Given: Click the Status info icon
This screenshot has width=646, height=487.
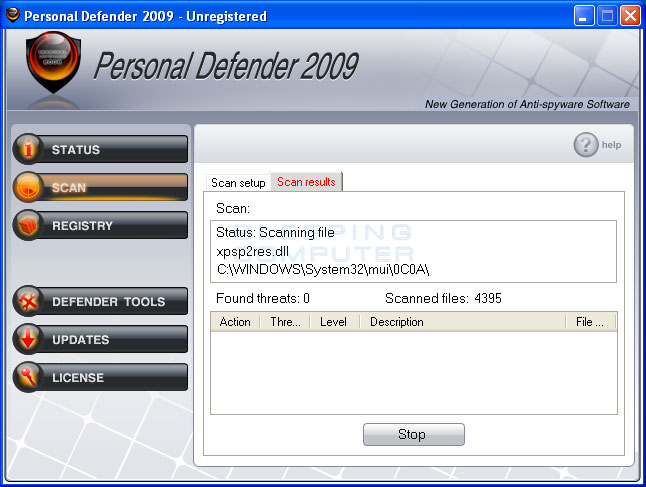Looking at the screenshot, I should click(x=28, y=148).
